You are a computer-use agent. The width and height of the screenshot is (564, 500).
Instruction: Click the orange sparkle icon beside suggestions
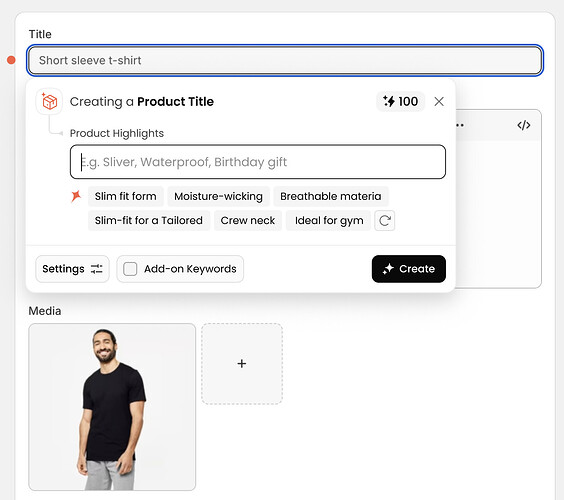76,196
